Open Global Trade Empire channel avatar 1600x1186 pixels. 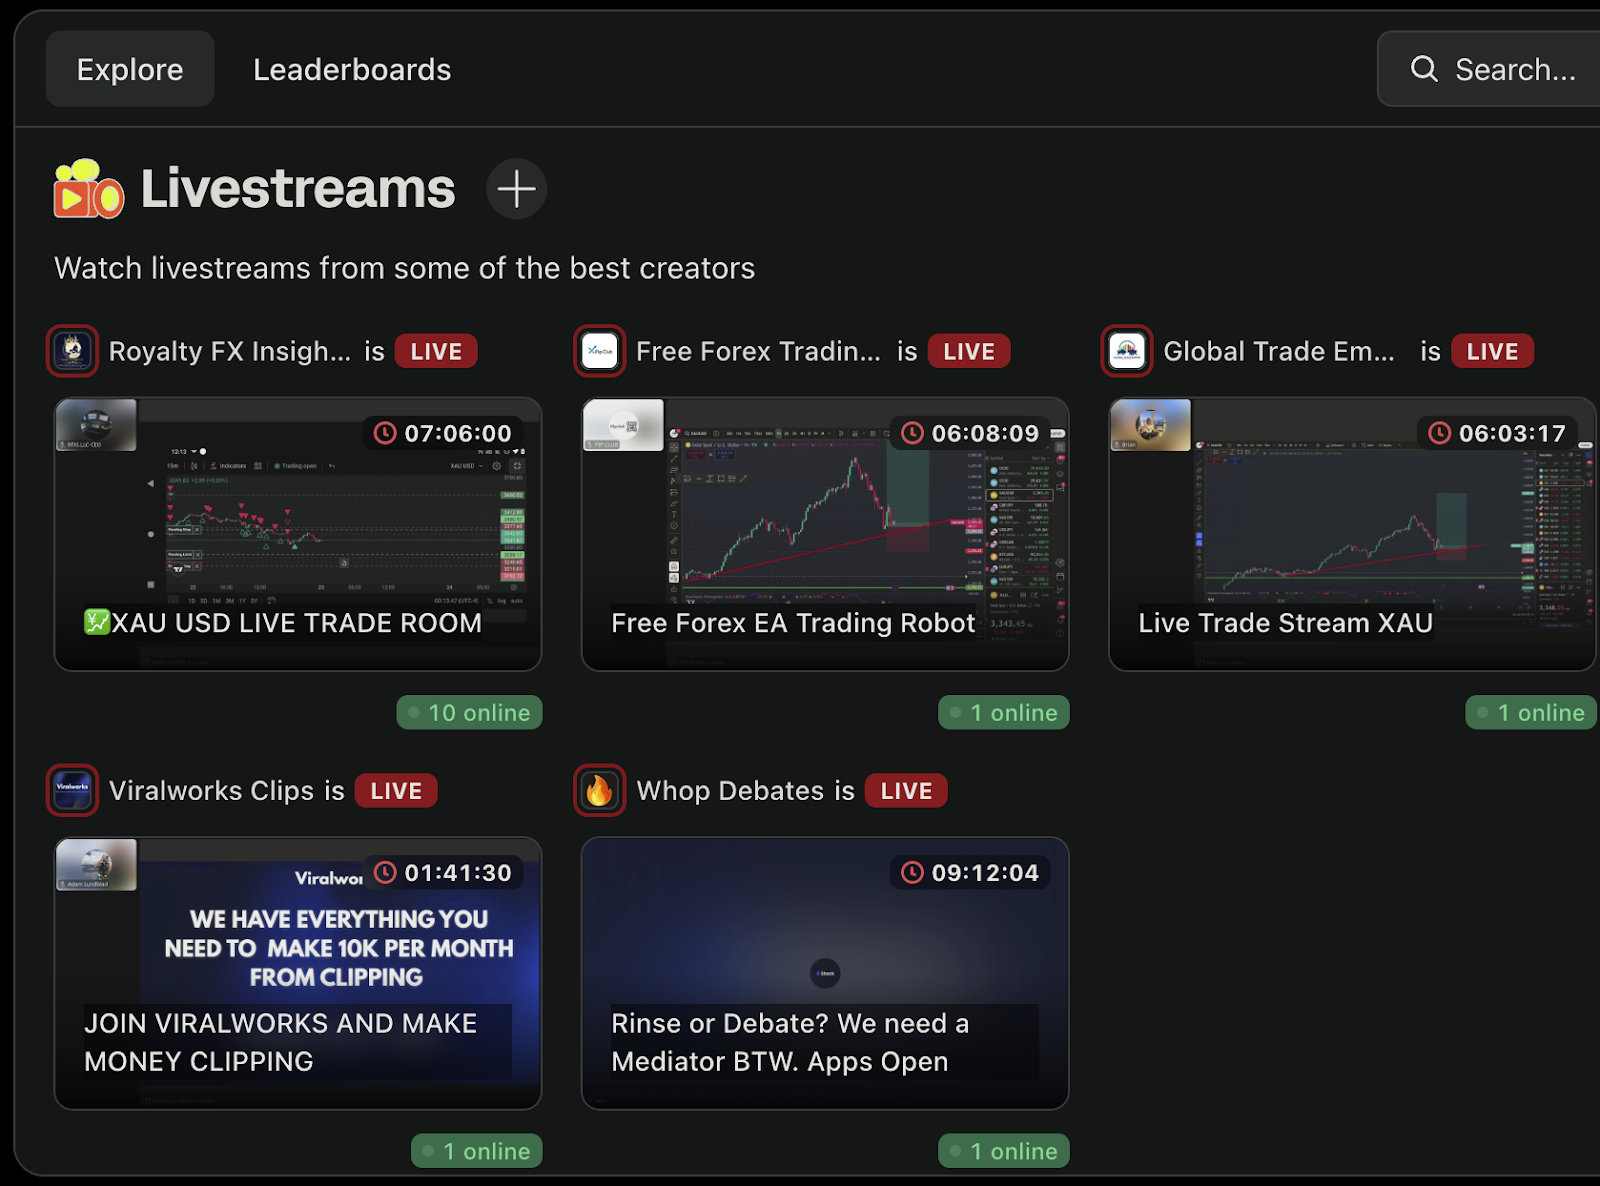(1127, 351)
